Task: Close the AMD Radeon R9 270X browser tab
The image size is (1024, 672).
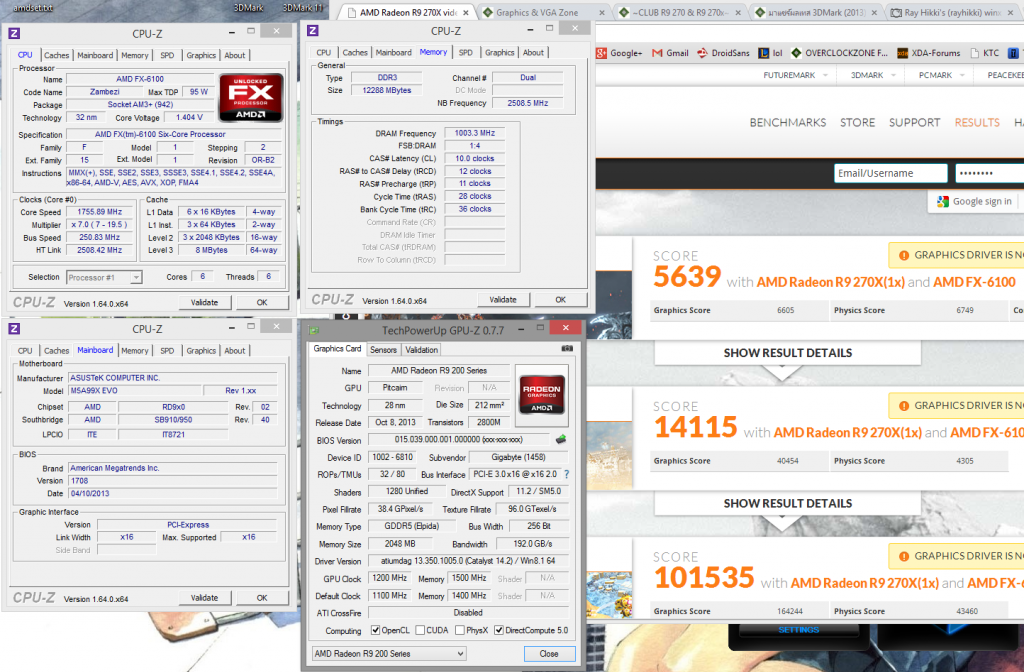Action: pos(466,12)
